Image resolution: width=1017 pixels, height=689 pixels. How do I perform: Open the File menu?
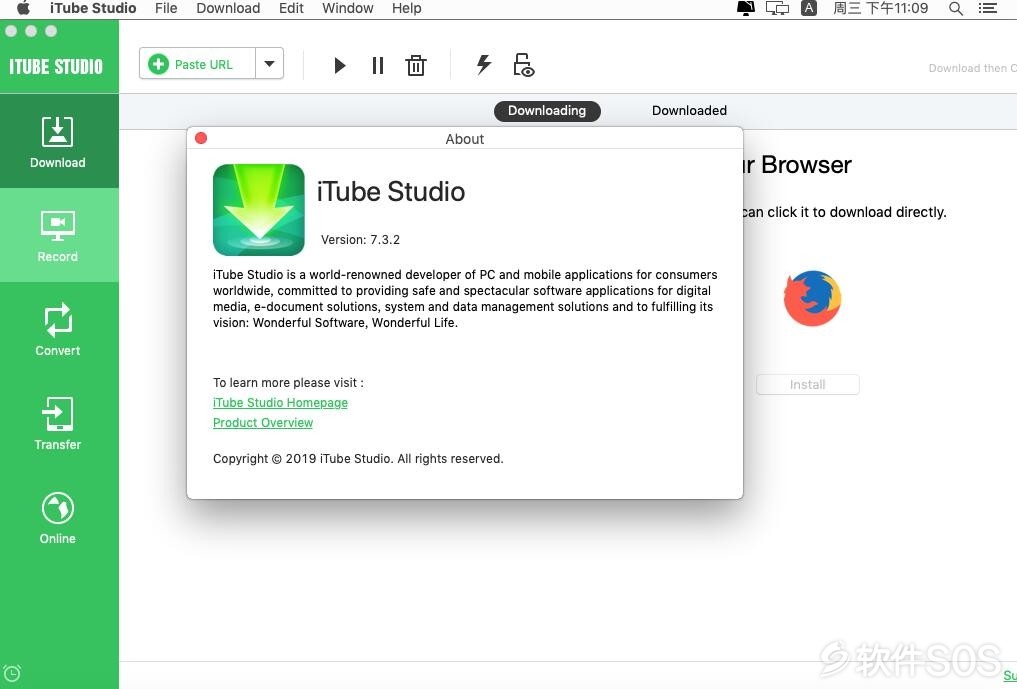[166, 8]
